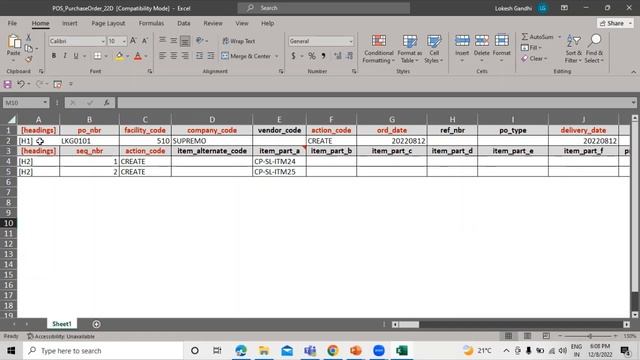Switch to the Page Layout tab

tap(108, 23)
